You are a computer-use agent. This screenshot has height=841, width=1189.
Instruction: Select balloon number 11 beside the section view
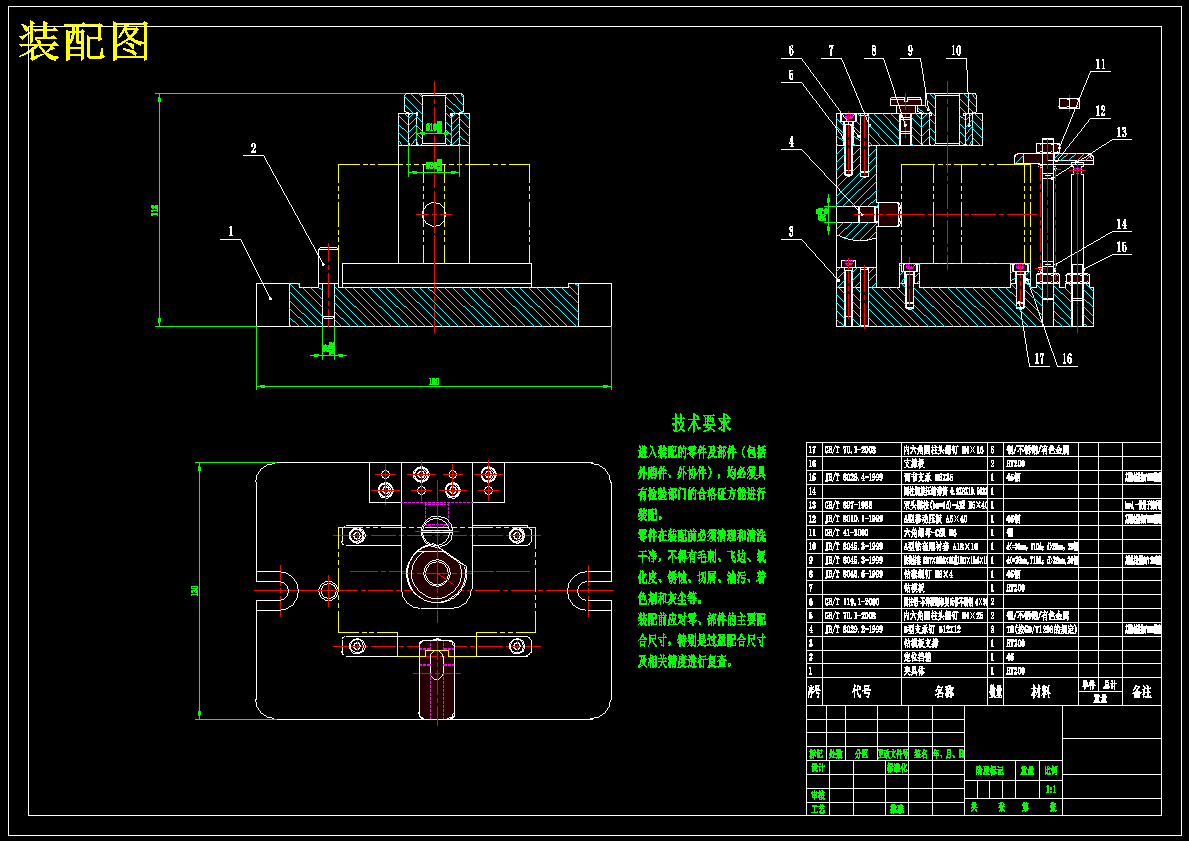1100,64
